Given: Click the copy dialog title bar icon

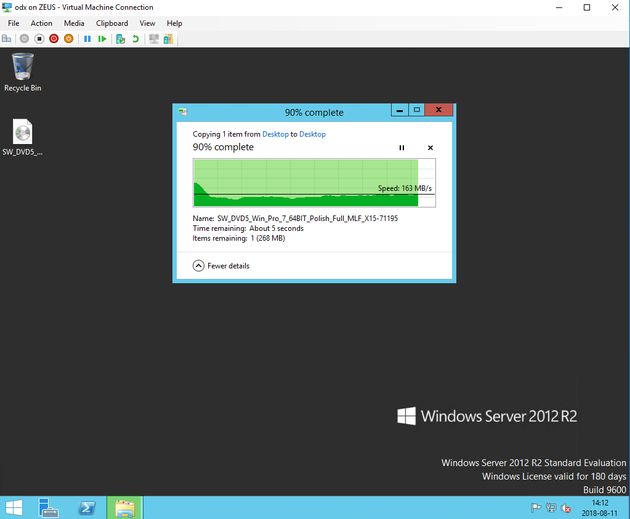Looking at the screenshot, I should [183, 112].
